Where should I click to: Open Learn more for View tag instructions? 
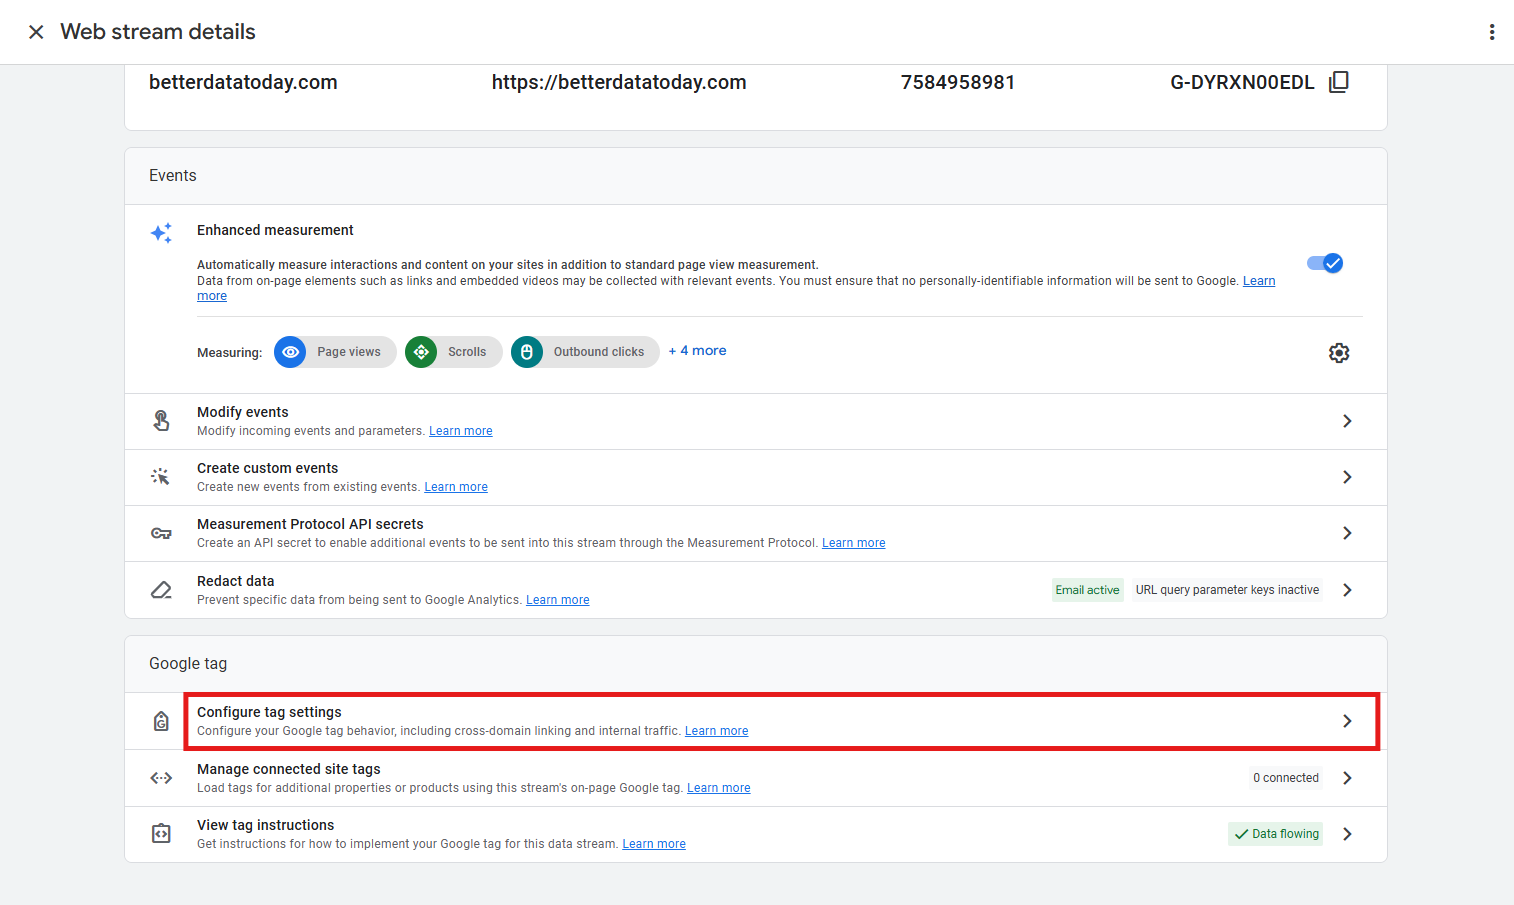point(654,844)
